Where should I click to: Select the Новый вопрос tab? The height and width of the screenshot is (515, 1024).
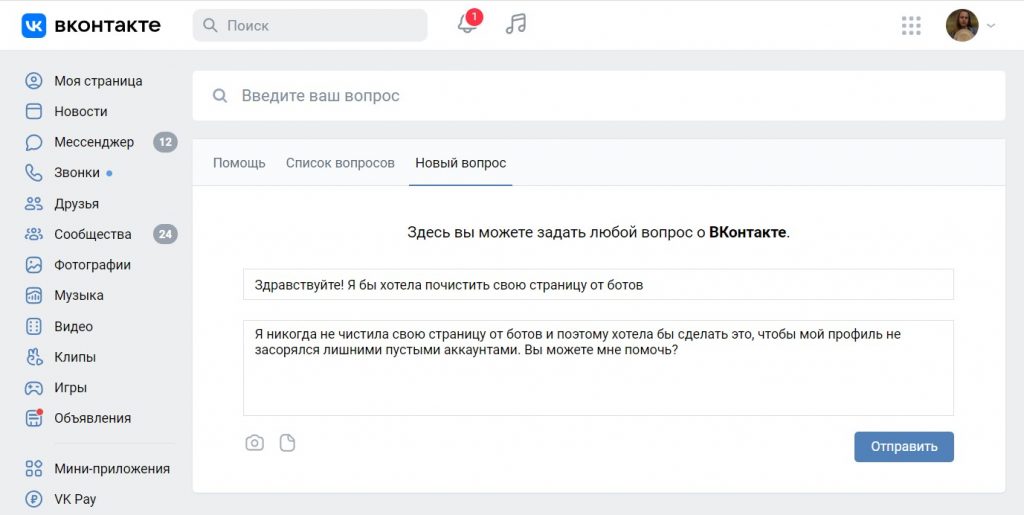460,163
